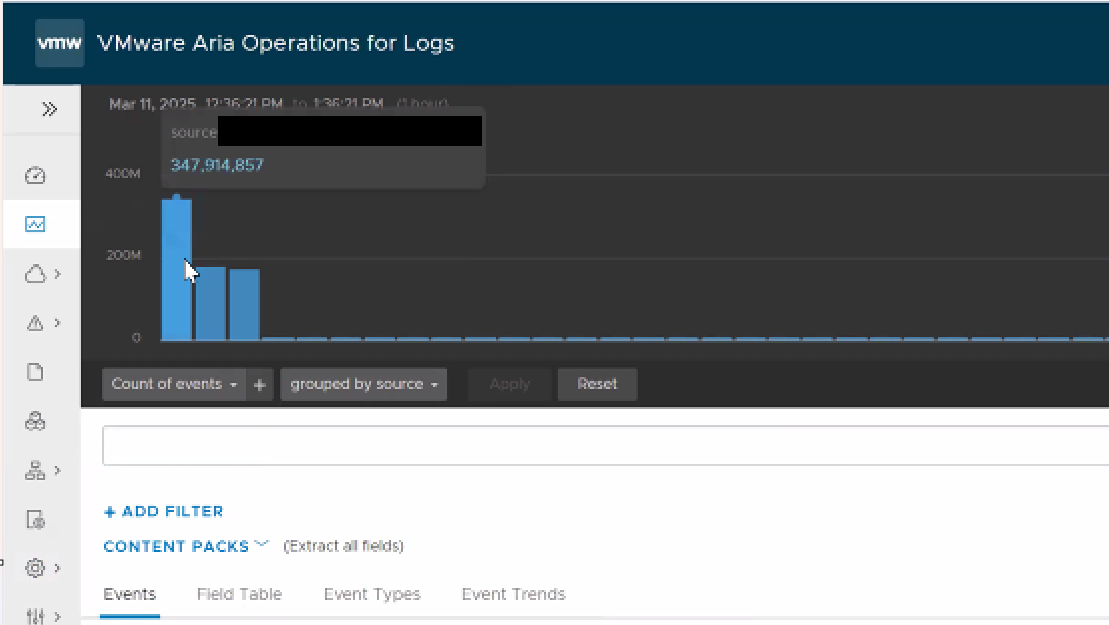Open the hierarchy nodes icon in sidebar
Image resolution: width=1109 pixels, height=625 pixels.
click(x=35, y=470)
